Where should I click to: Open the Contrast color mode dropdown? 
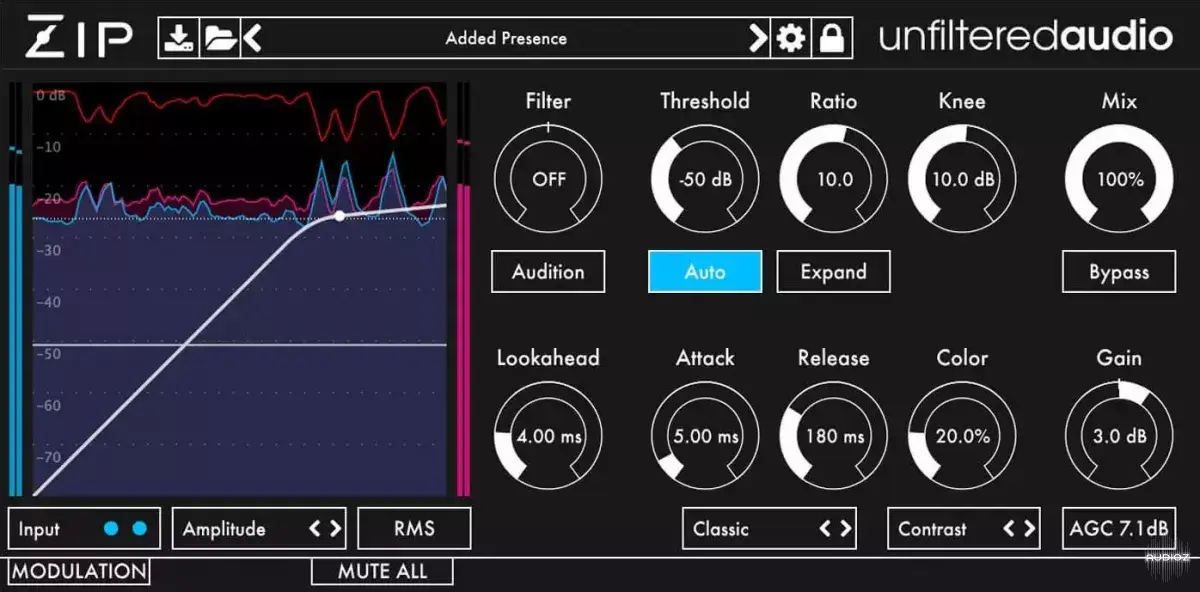[965, 528]
